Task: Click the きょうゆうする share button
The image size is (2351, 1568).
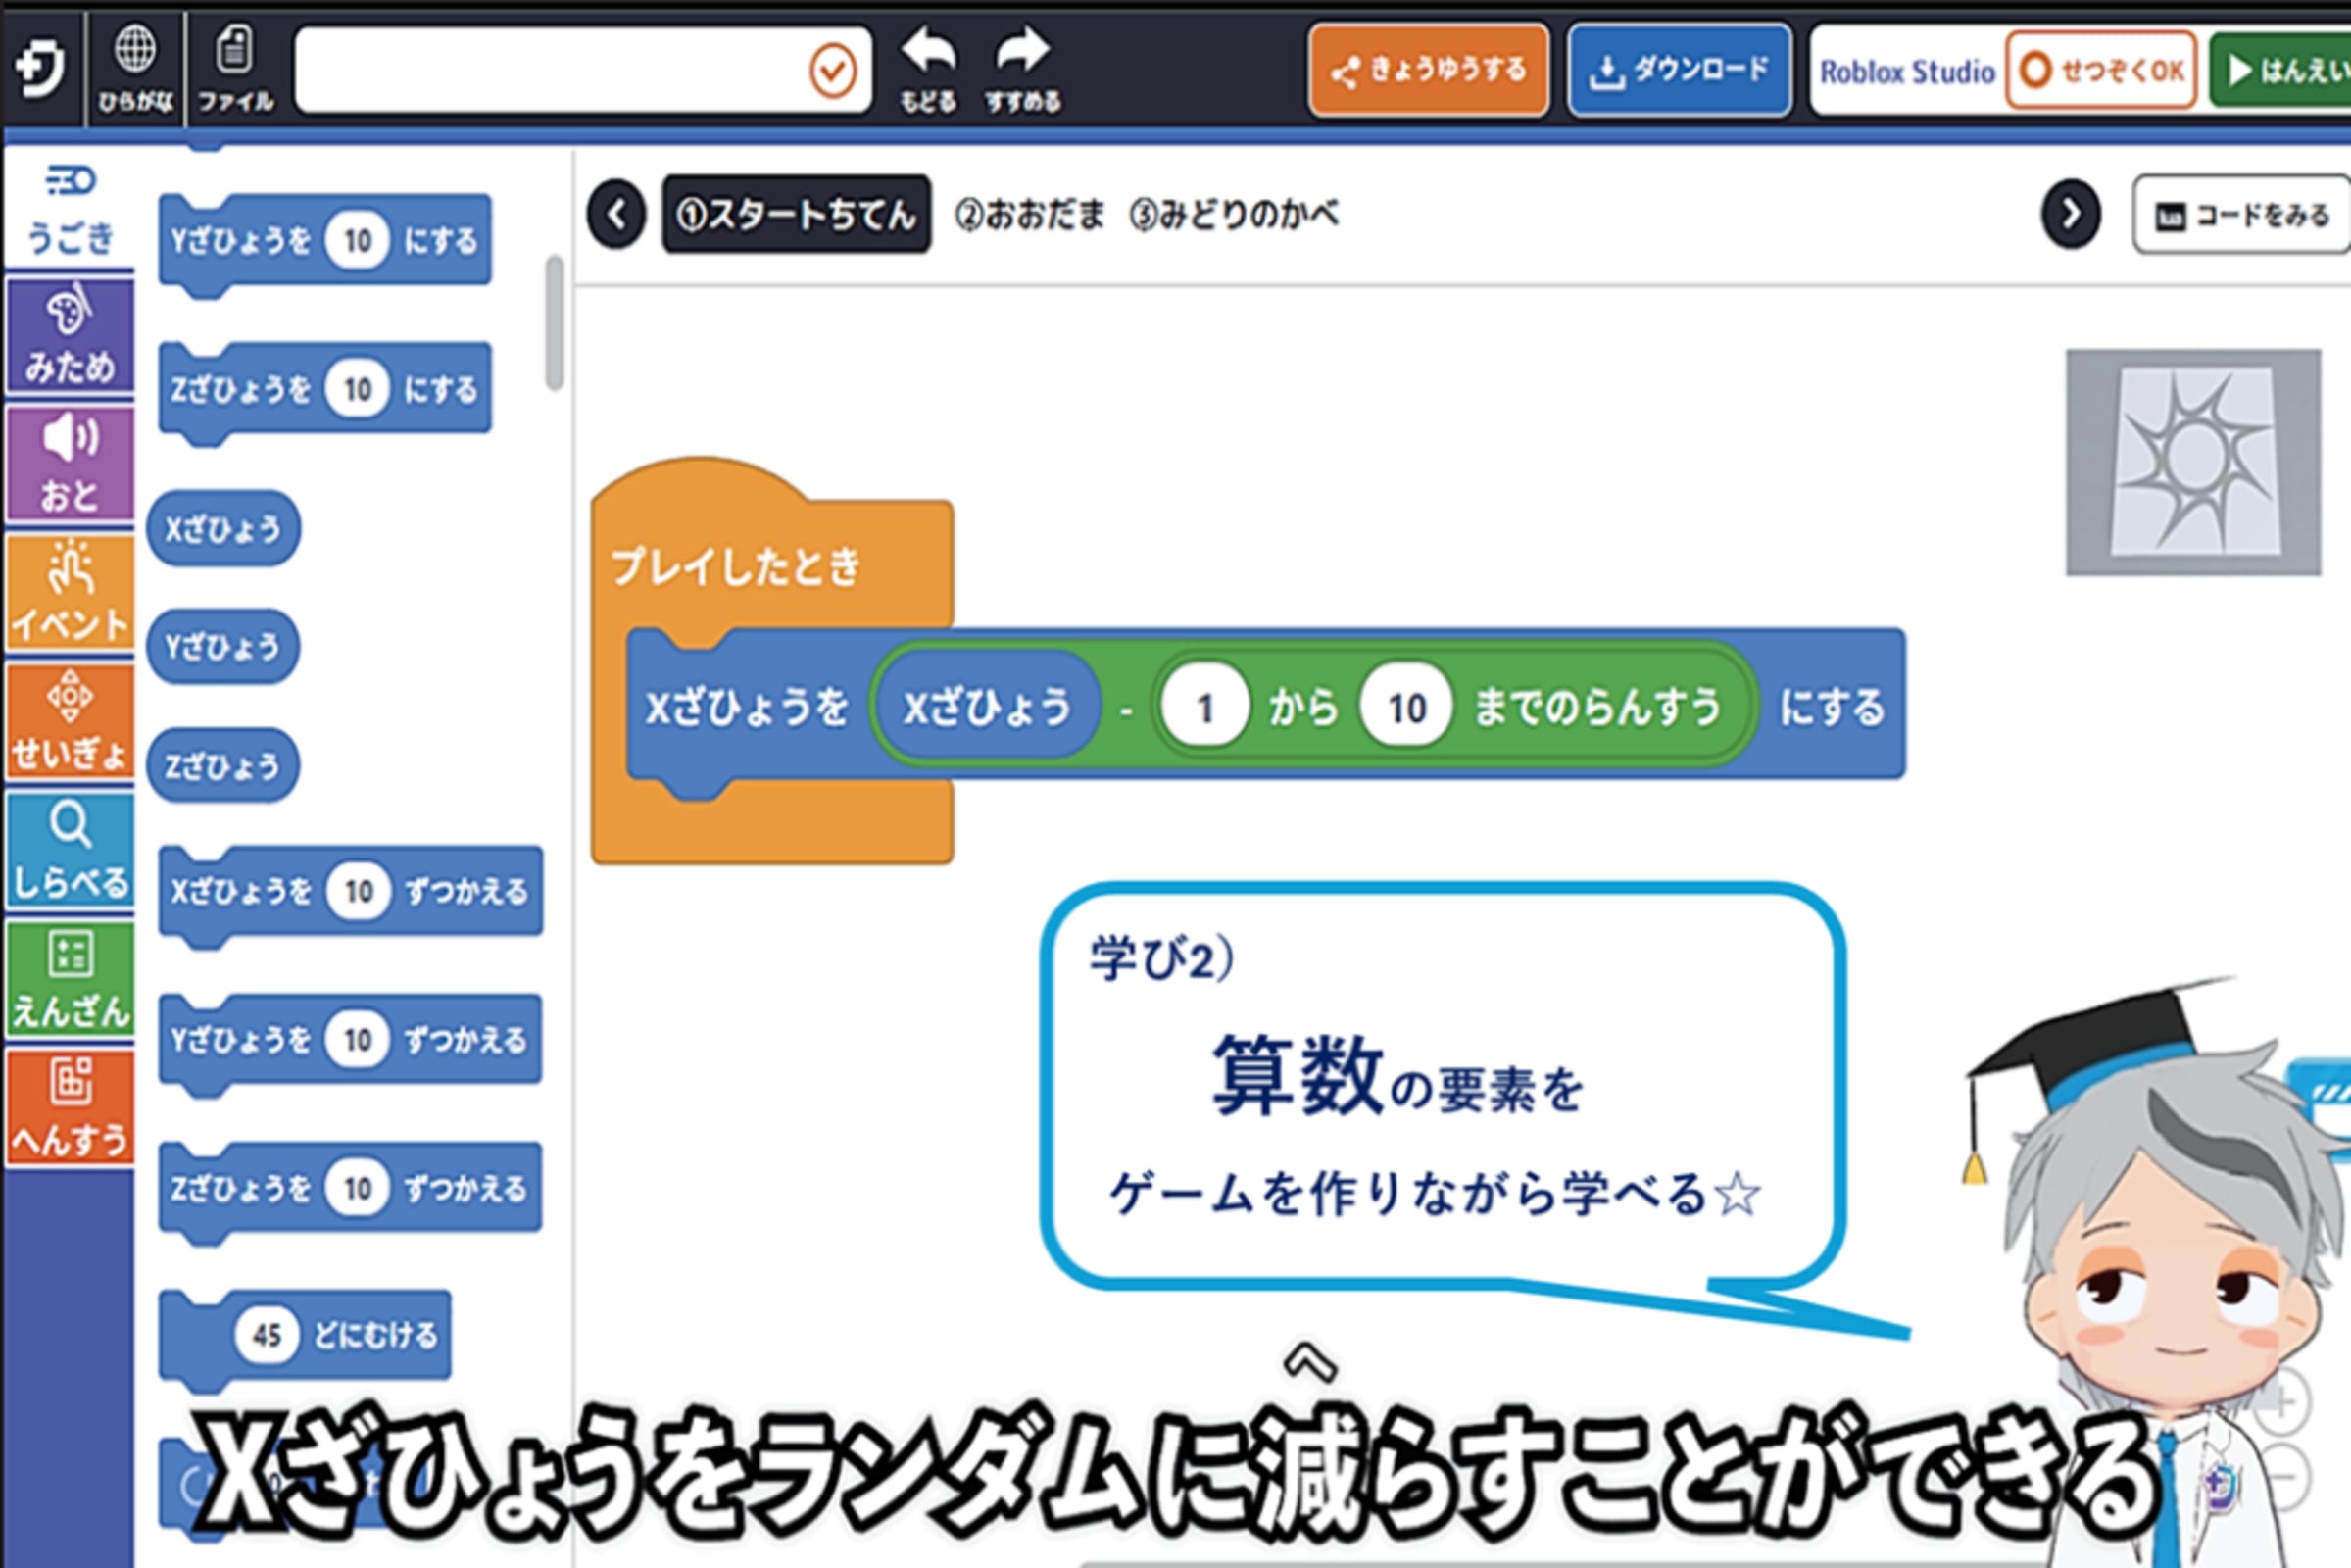Action: (x=1428, y=71)
